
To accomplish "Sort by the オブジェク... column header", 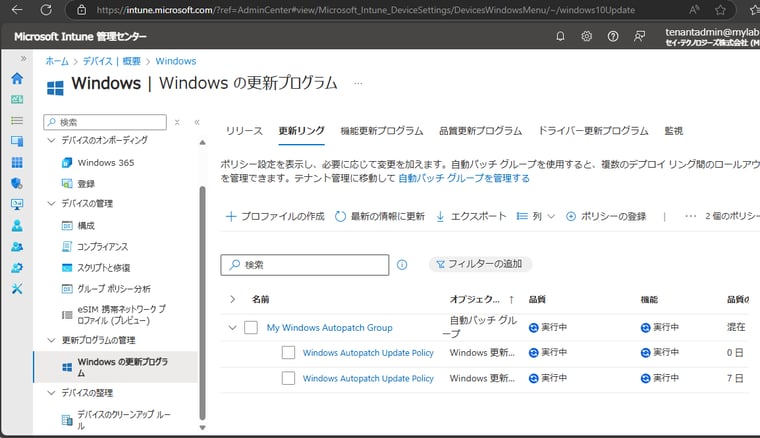I will tap(482, 299).
